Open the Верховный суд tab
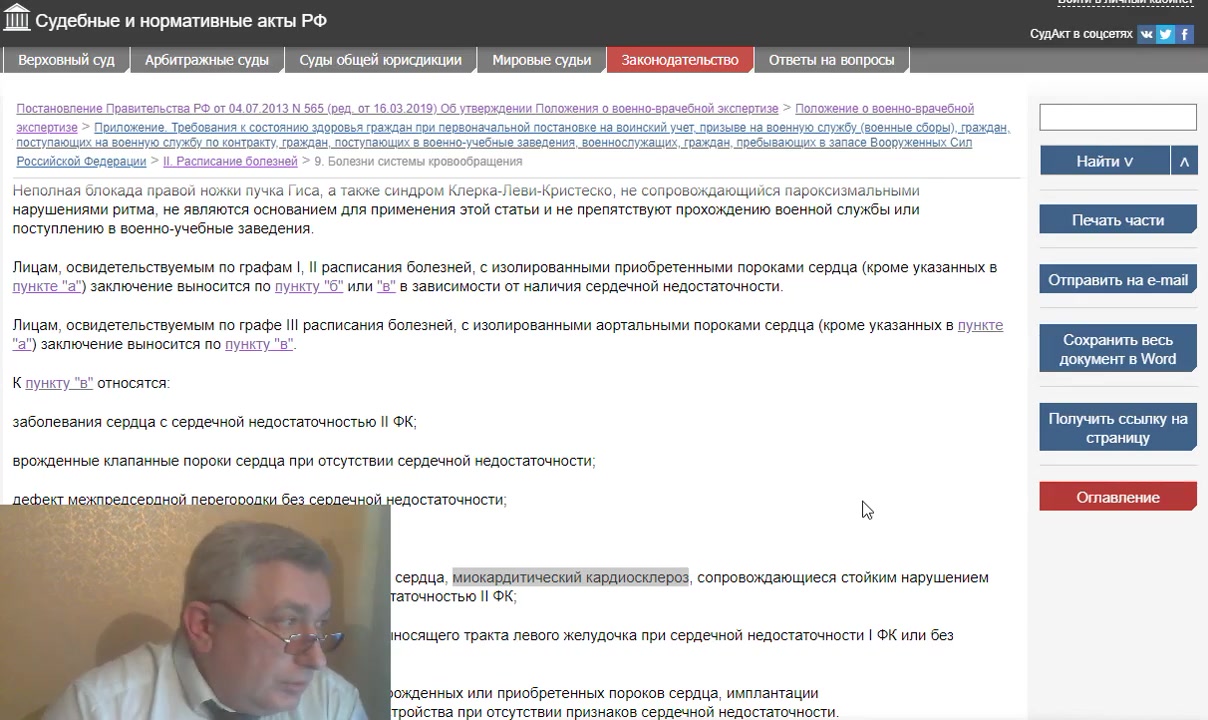 [x=66, y=60]
